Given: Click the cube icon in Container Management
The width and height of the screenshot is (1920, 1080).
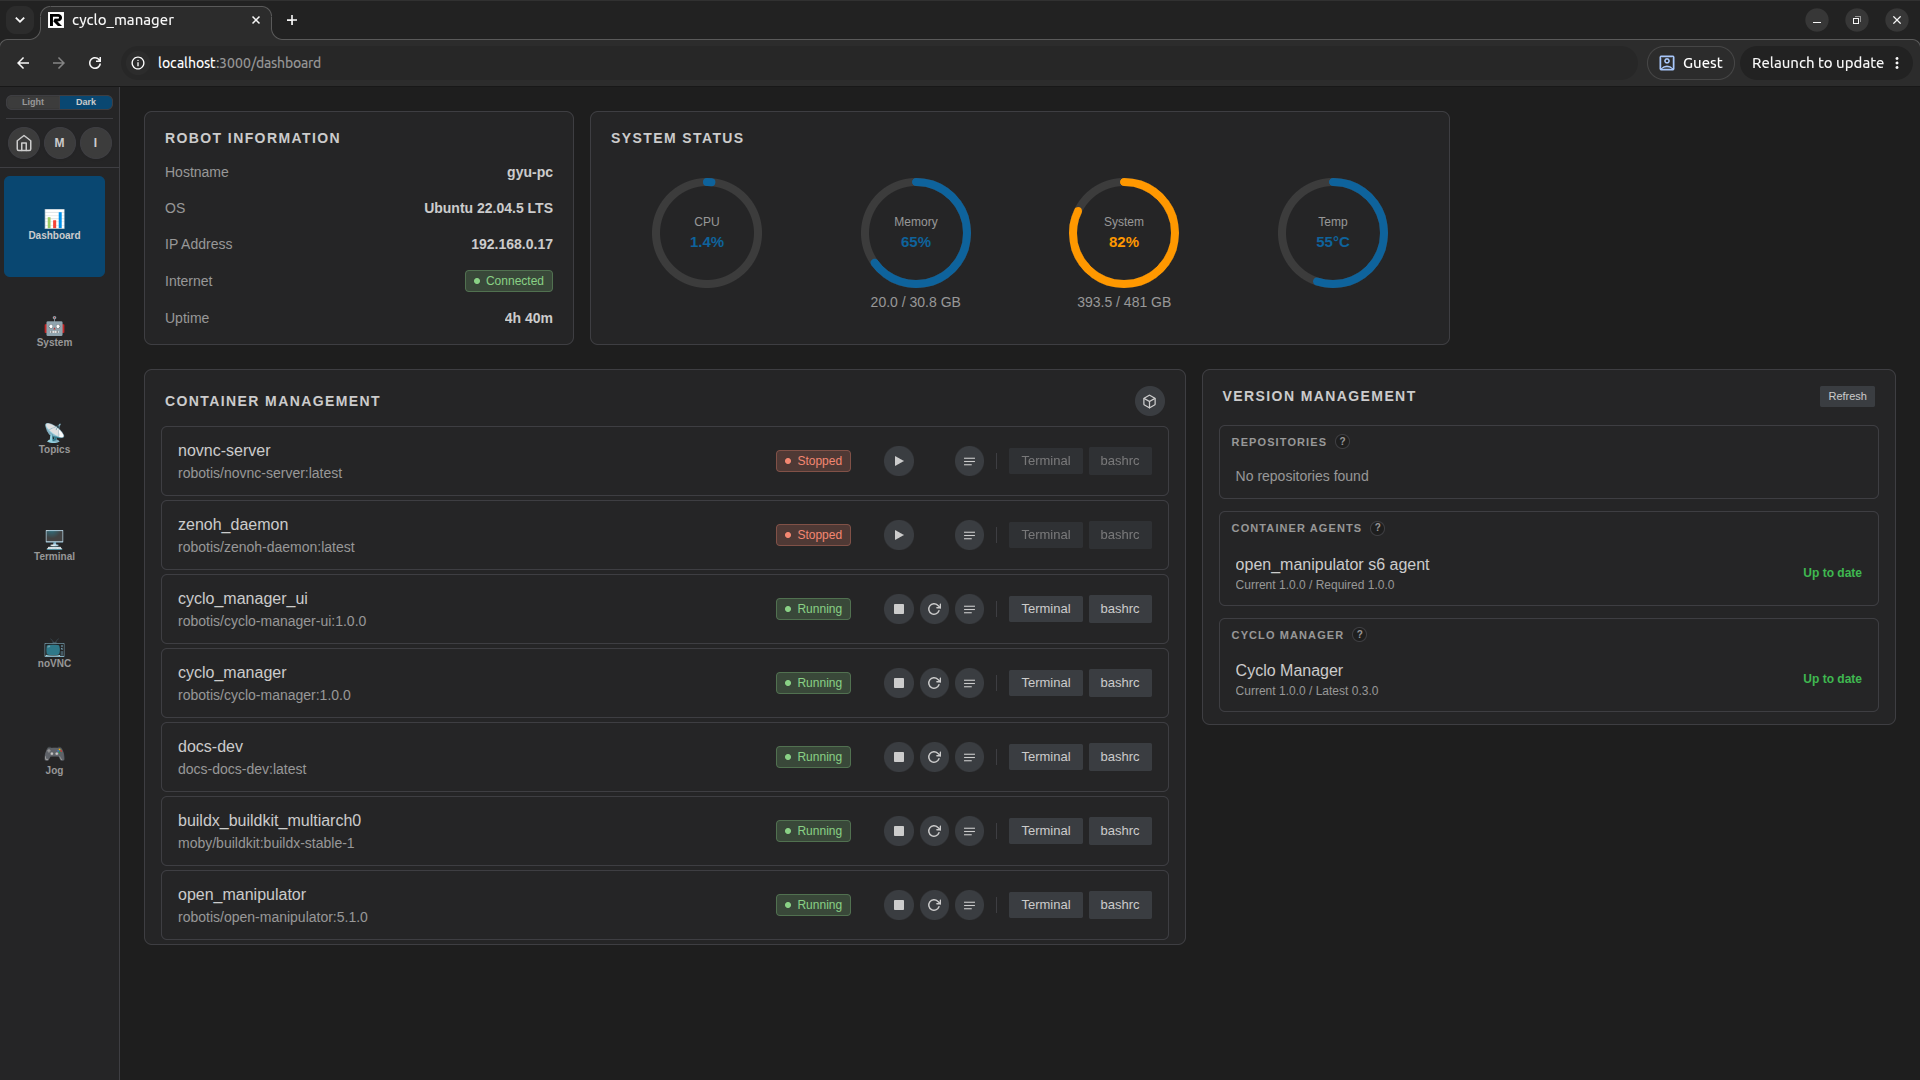Looking at the screenshot, I should point(1149,401).
